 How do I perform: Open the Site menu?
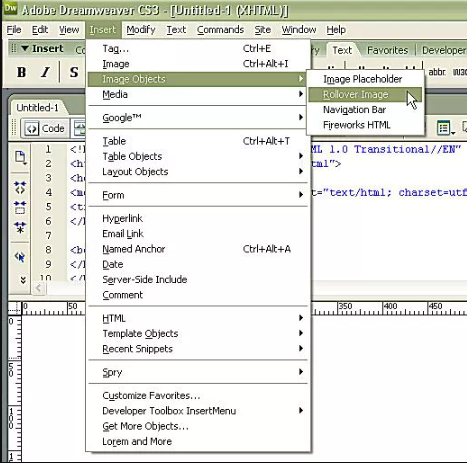tap(263, 30)
